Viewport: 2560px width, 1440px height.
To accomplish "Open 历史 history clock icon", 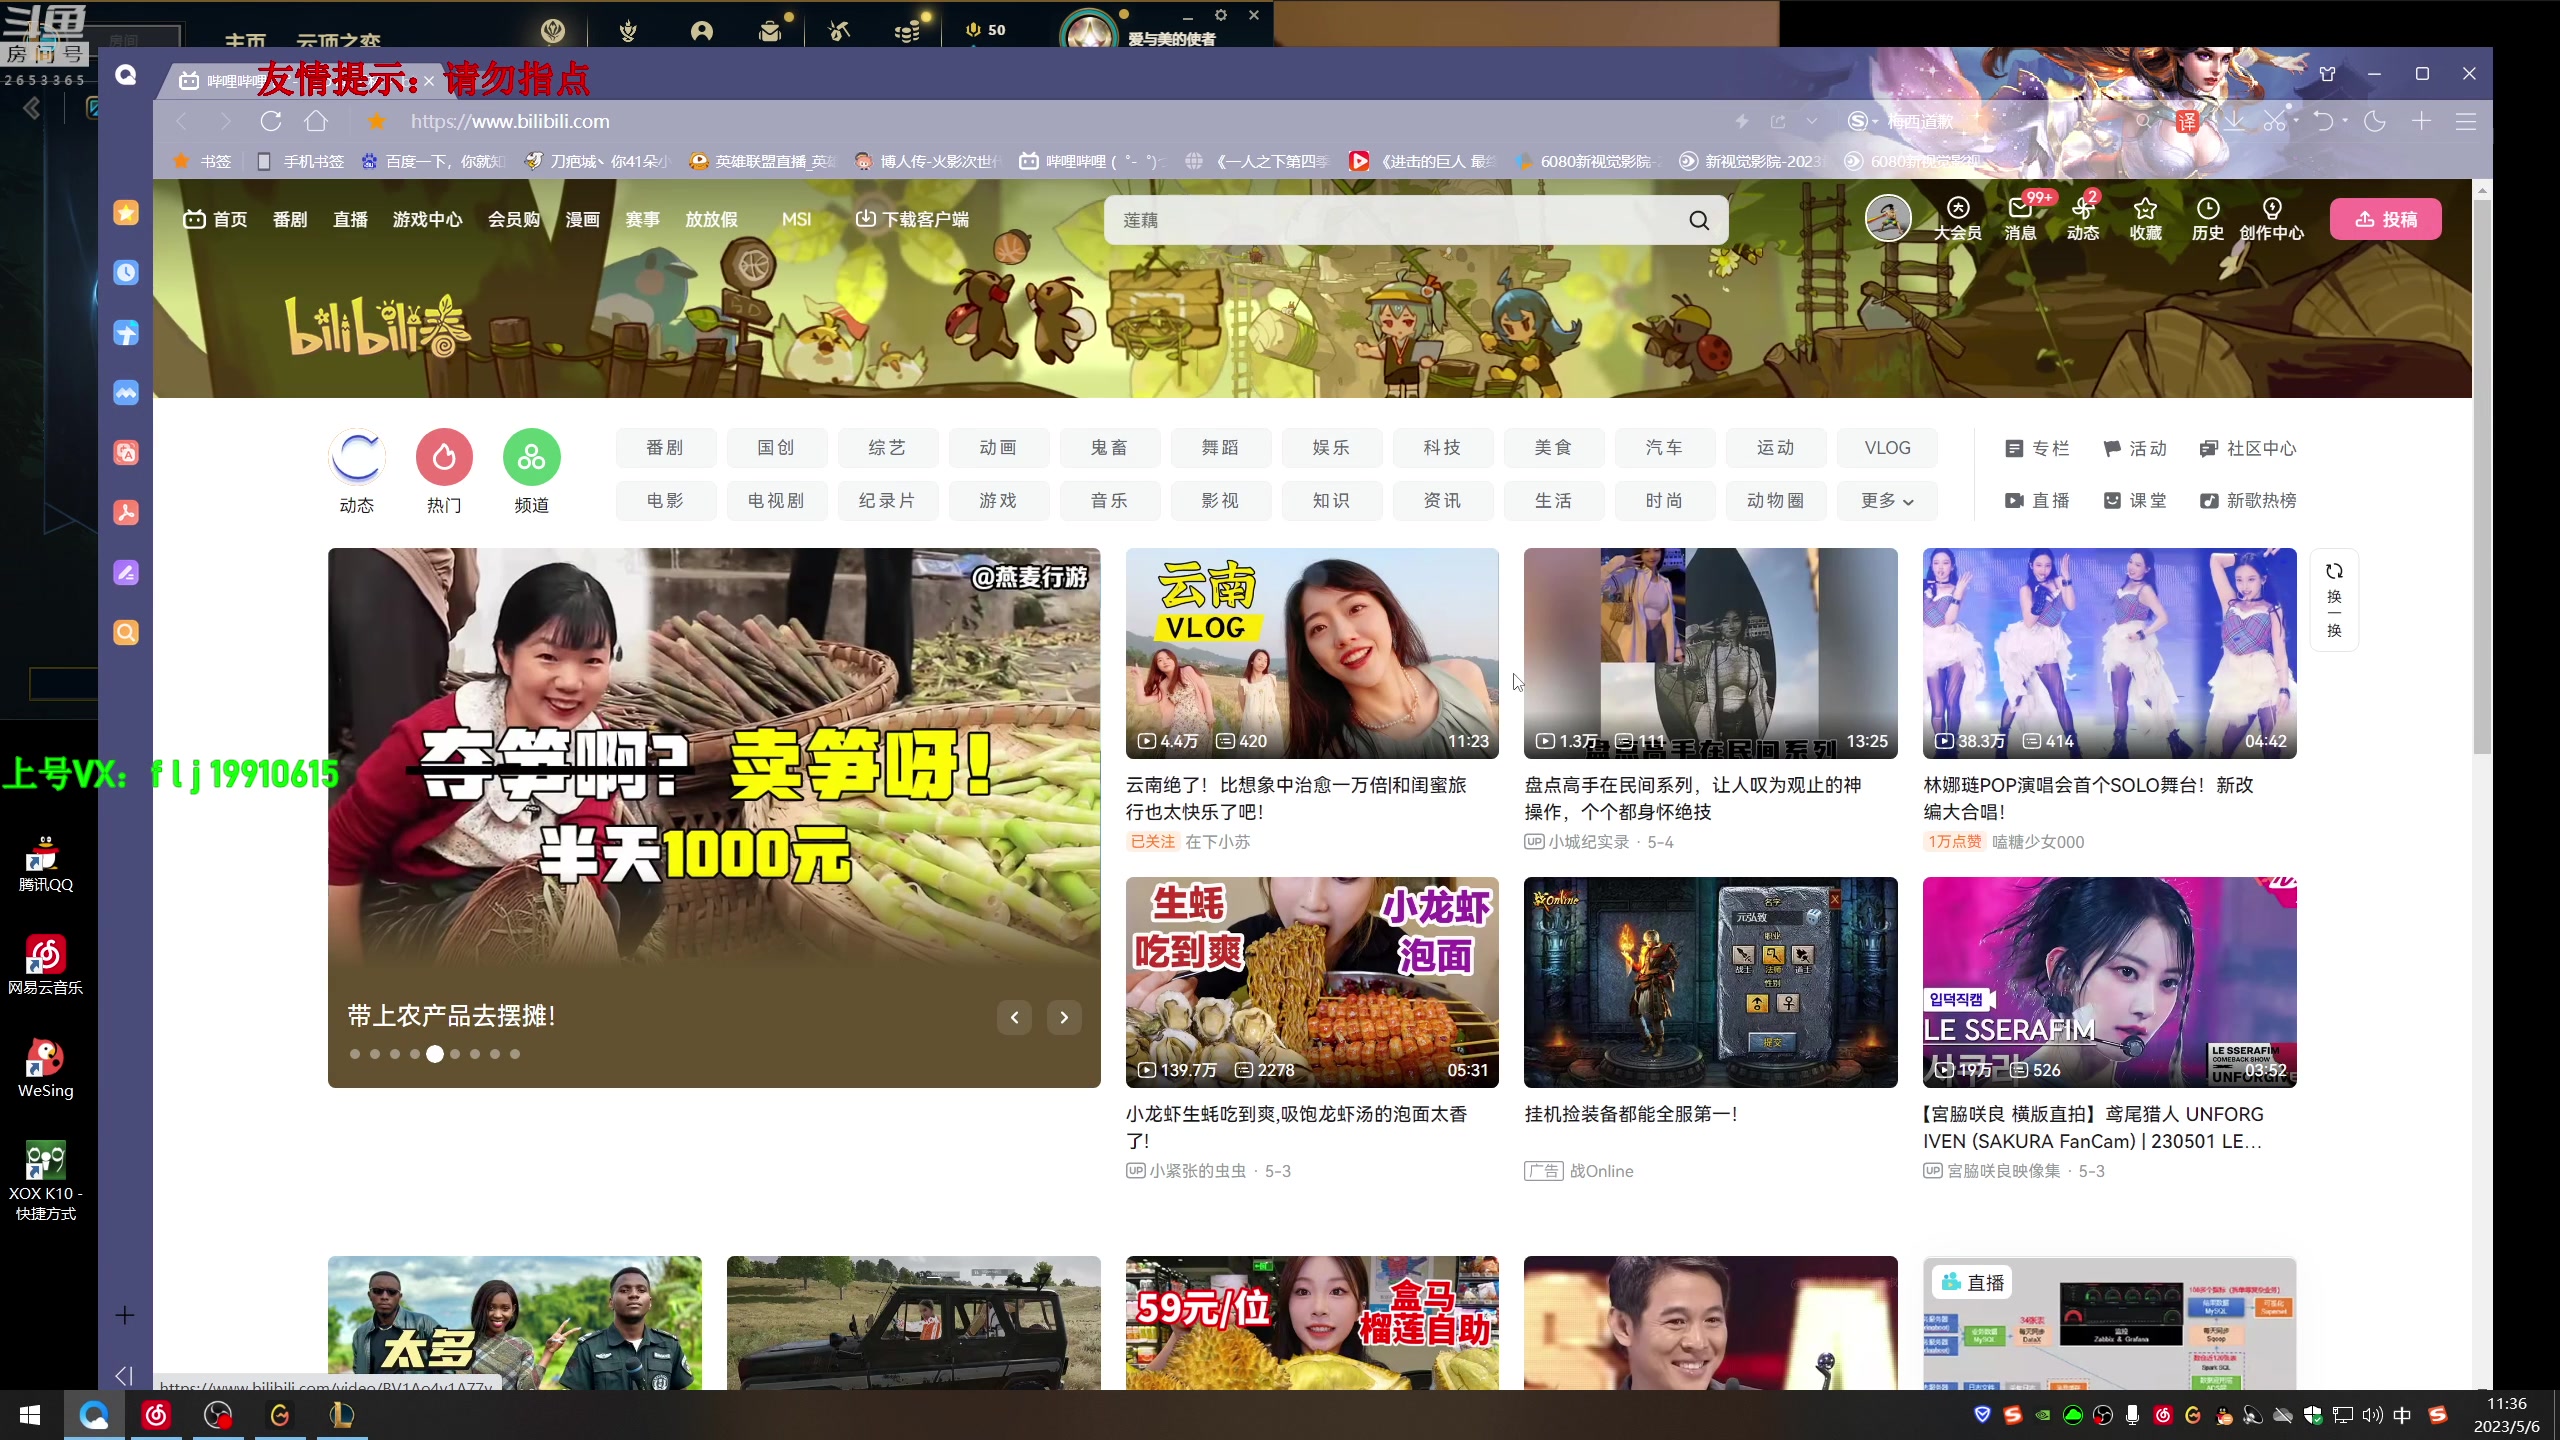I will click(2208, 218).
